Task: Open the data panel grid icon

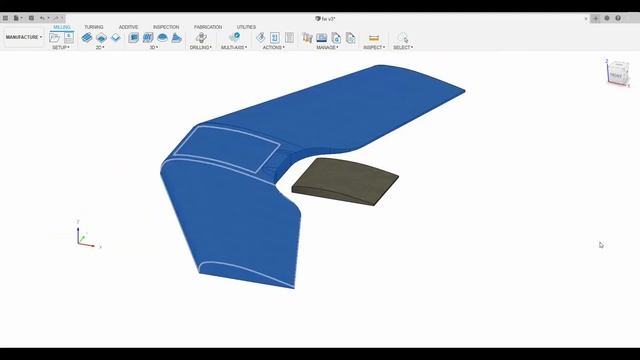Action: (x=5, y=18)
